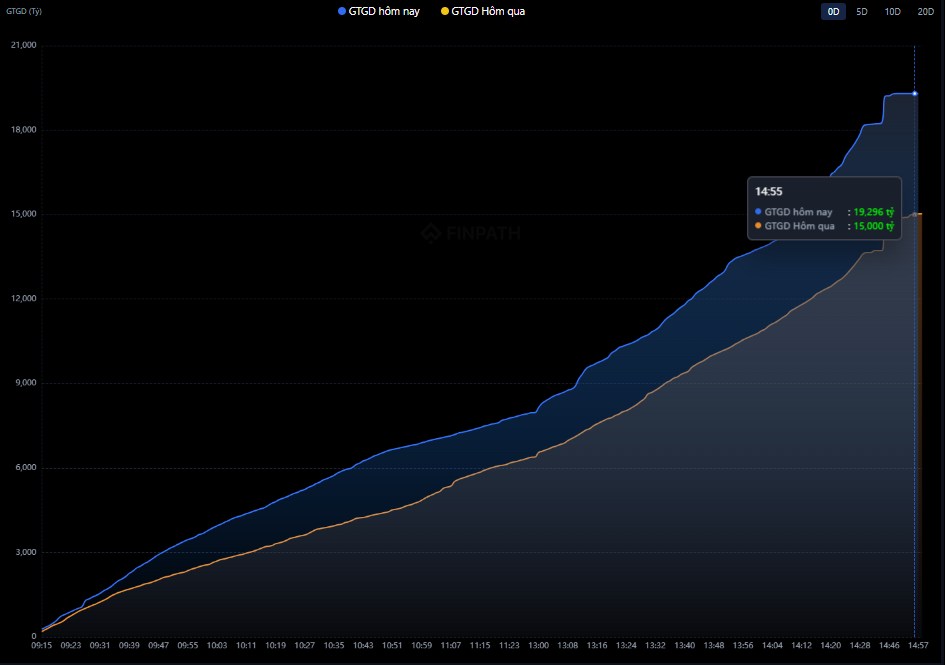Switch to the 5D time range
Screen dimensions: 945x665
(862, 11)
